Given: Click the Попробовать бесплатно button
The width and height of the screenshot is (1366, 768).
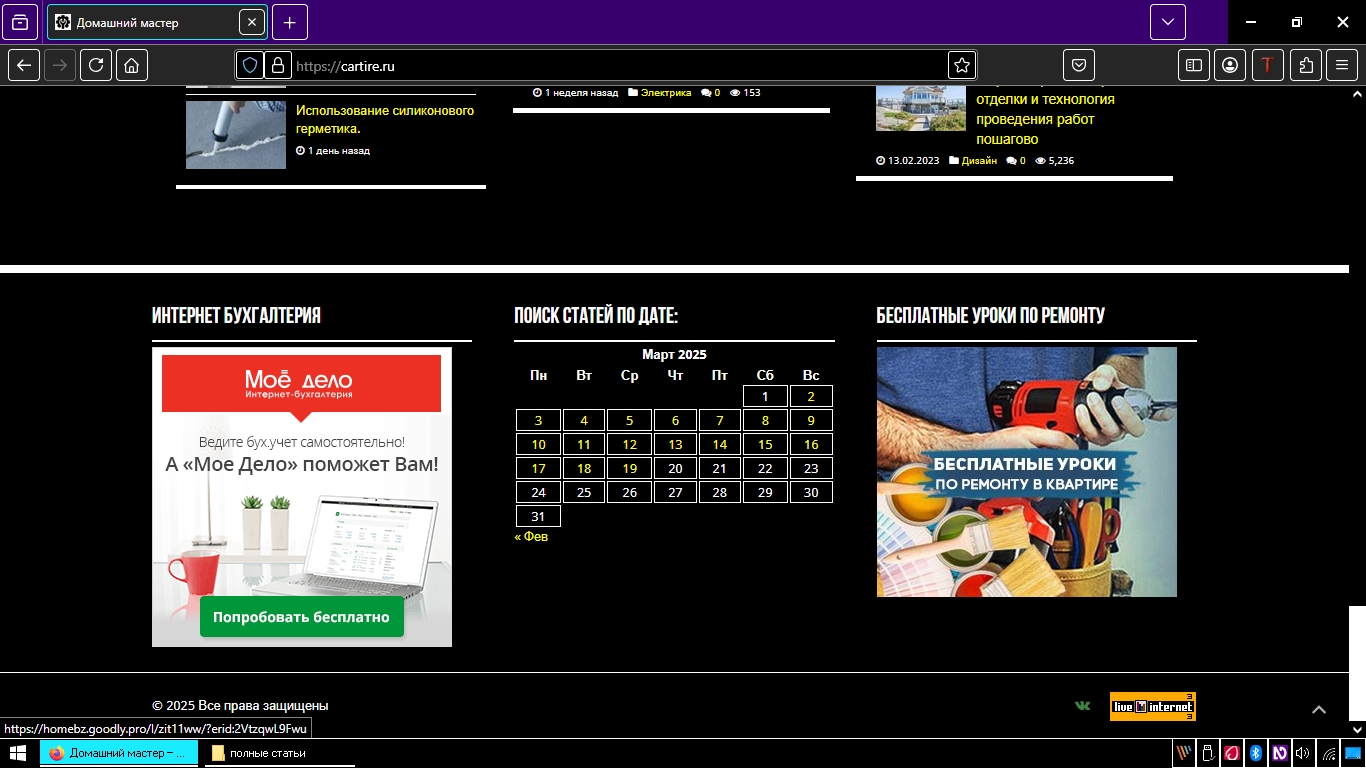Looking at the screenshot, I should click(x=301, y=617).
